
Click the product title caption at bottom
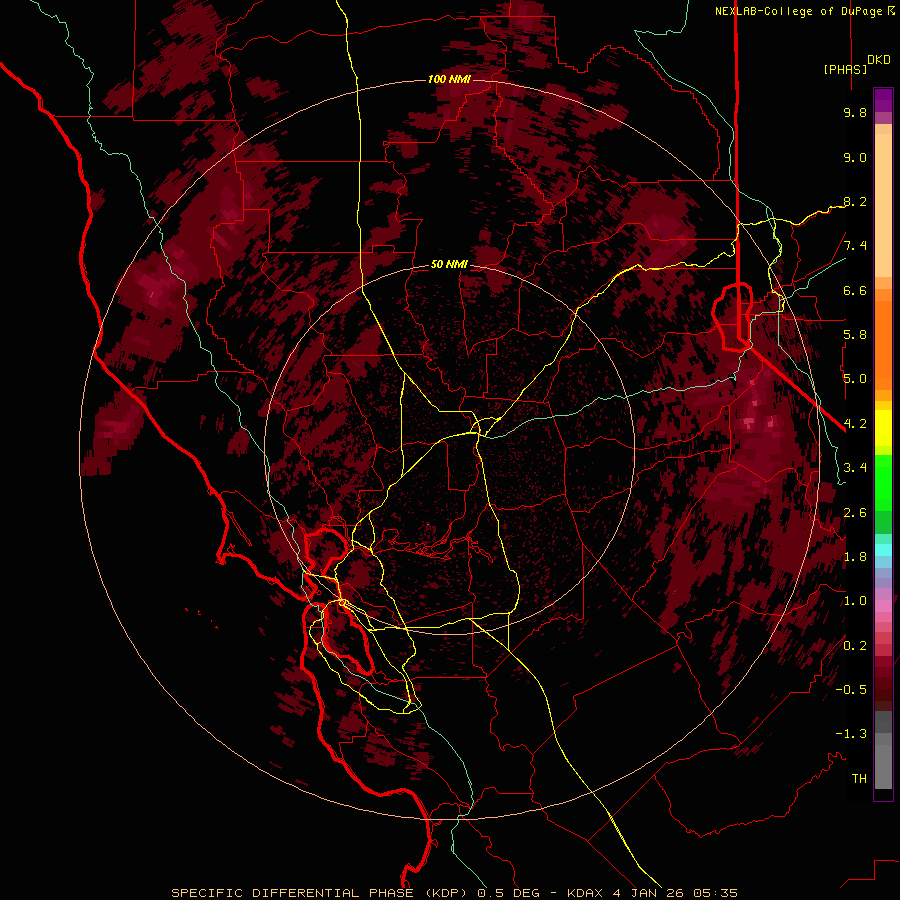[x=455, y=893]
